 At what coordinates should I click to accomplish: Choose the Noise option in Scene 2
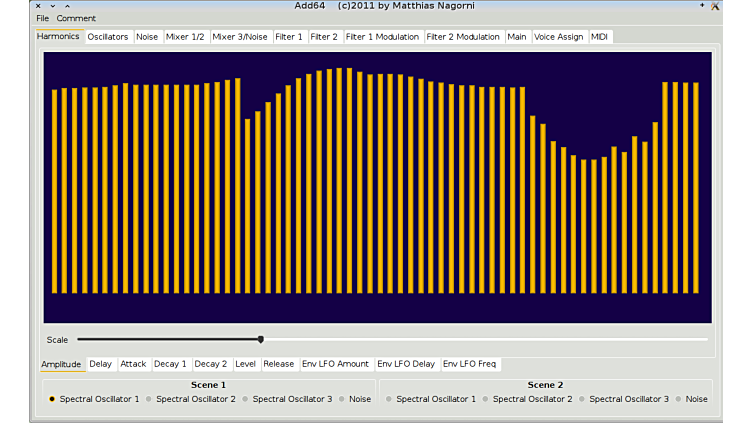(x=680, y=399)
